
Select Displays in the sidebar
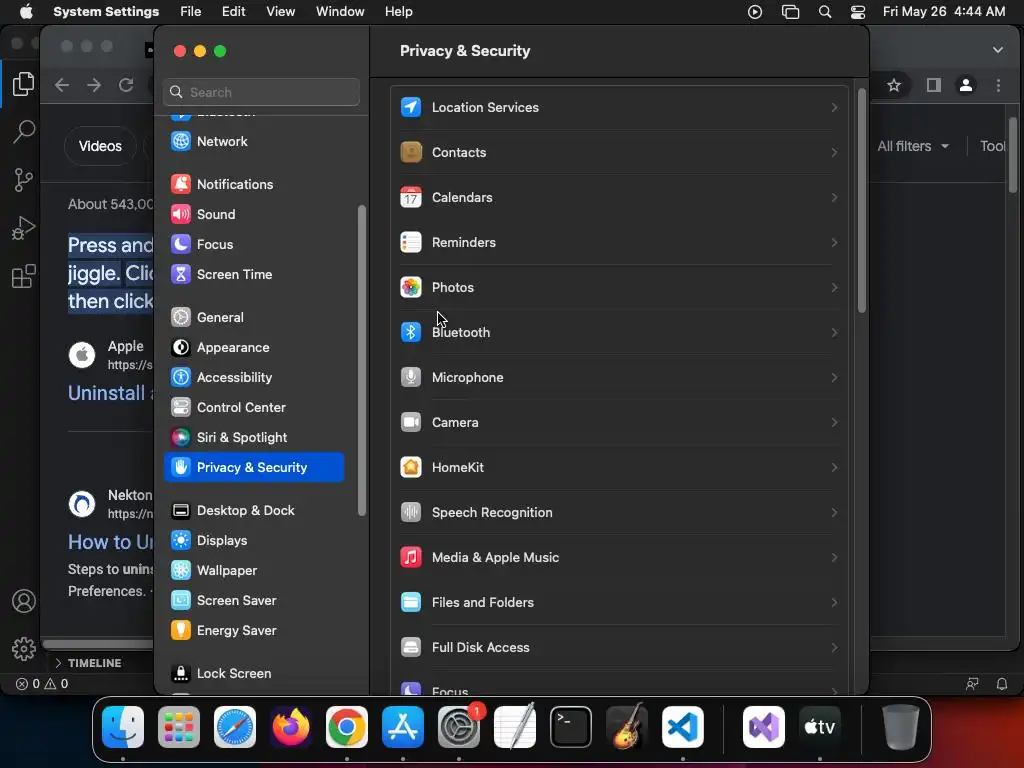(254, 541)
